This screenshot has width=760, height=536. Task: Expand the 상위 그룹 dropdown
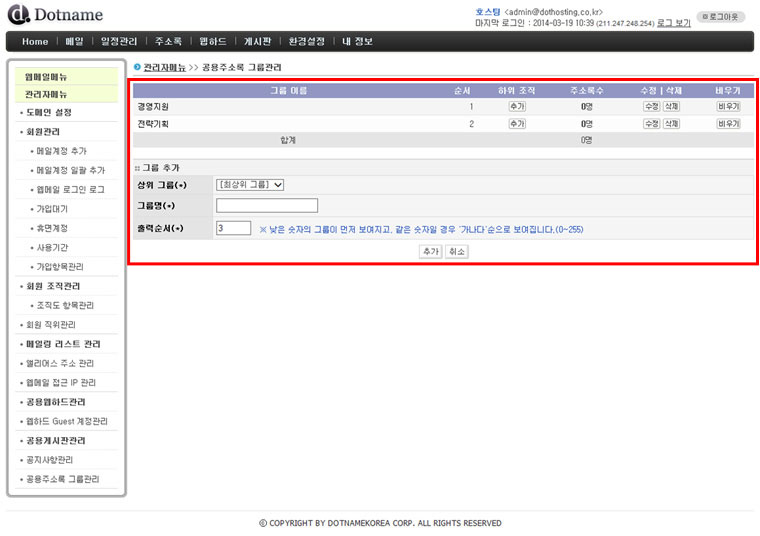point(250,184)
